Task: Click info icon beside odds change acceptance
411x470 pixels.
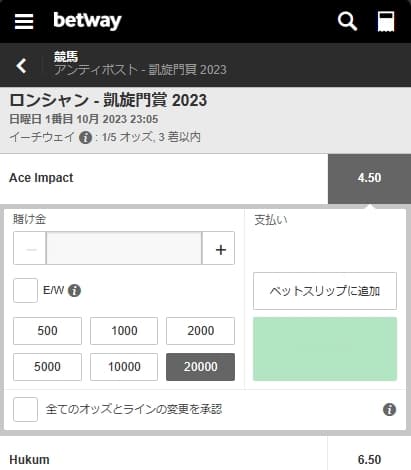Action: click(x=389, y=409)
